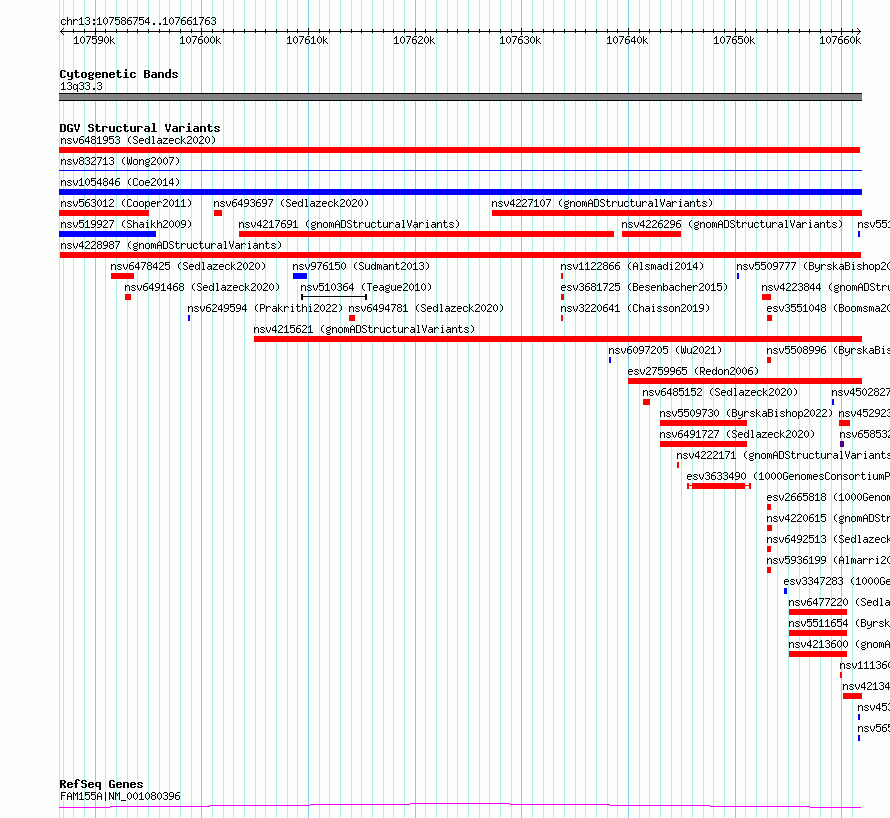Select the black interval bar of nsv510364
The image size is (890, 818).
click(334, 297)
